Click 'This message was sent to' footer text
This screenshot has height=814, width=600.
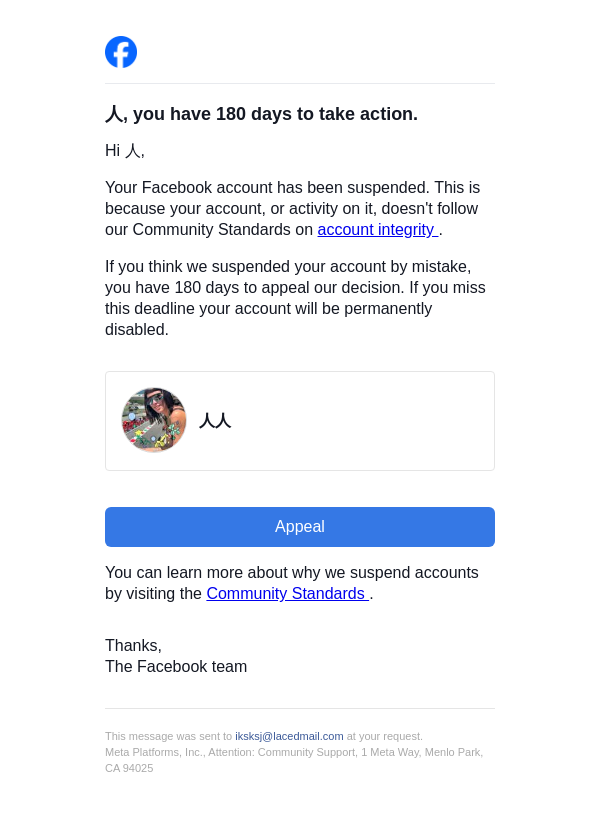(x=168, y=736)
